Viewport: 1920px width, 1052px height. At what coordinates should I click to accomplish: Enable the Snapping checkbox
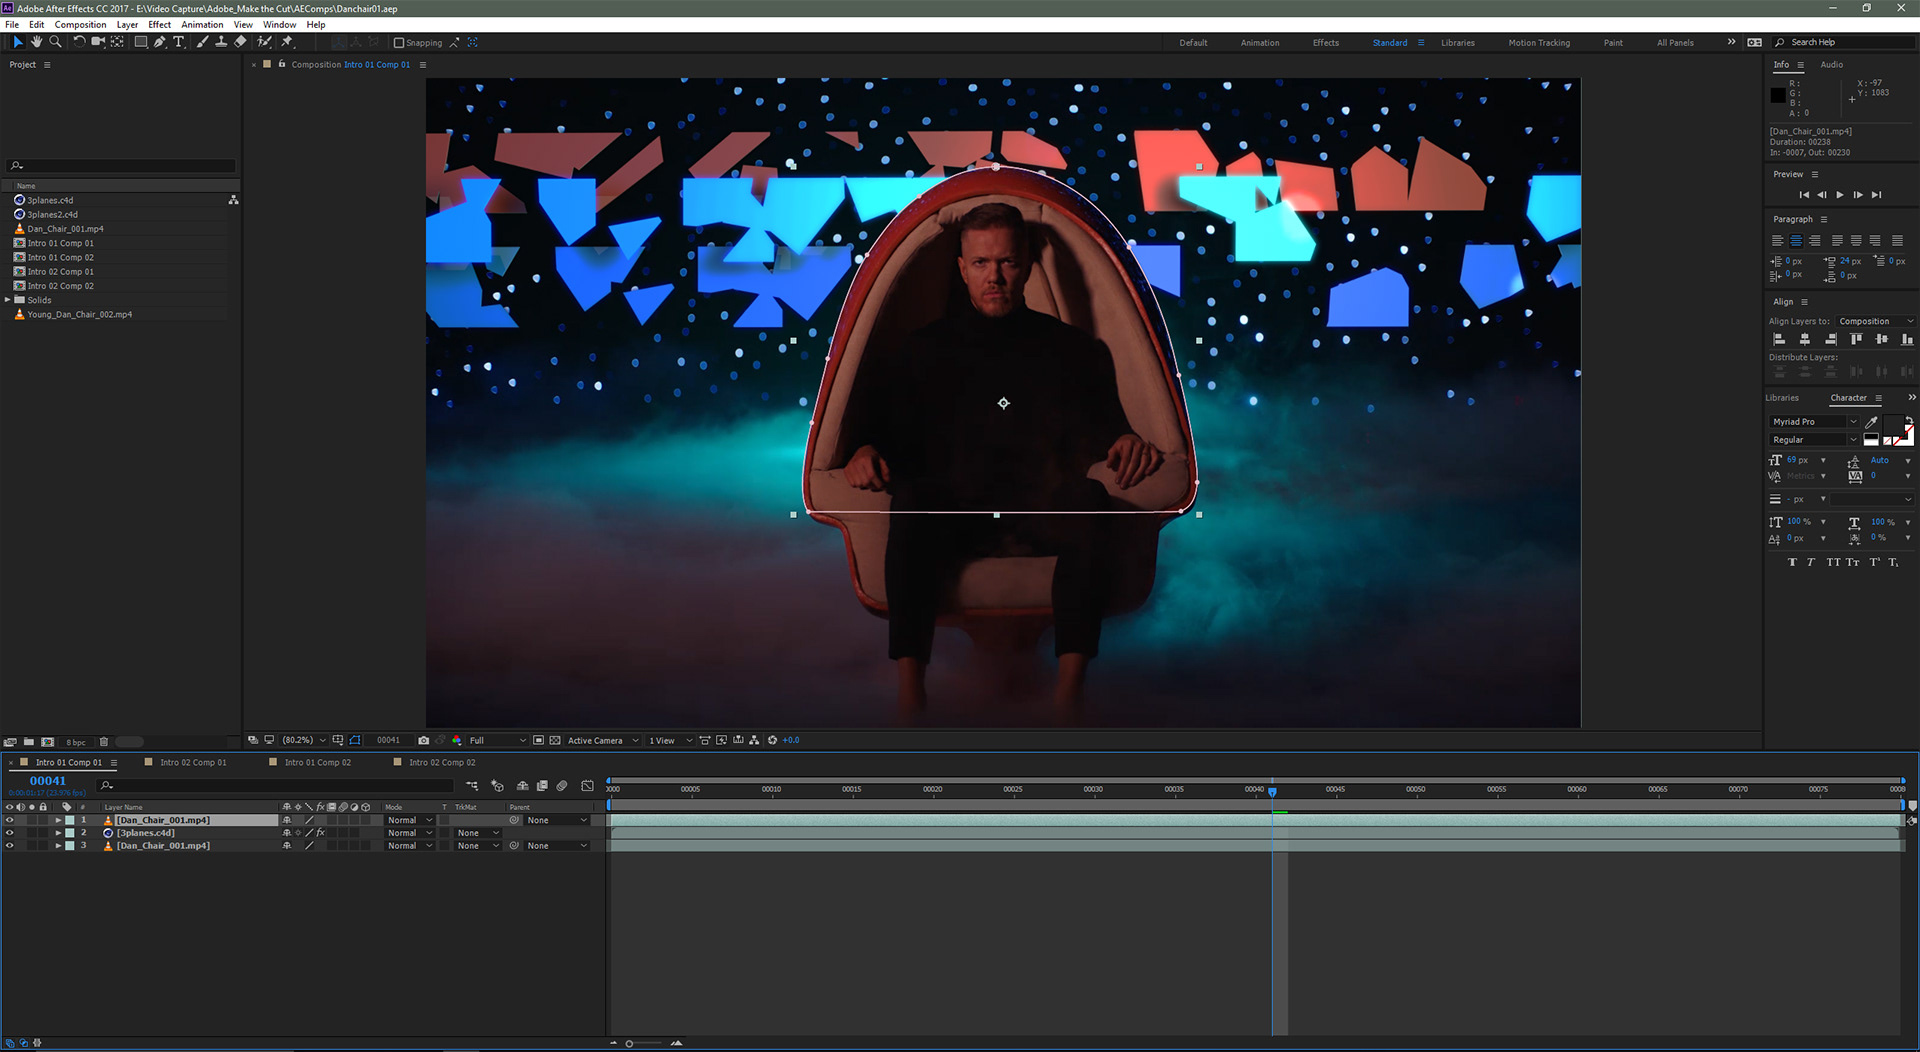399,43
